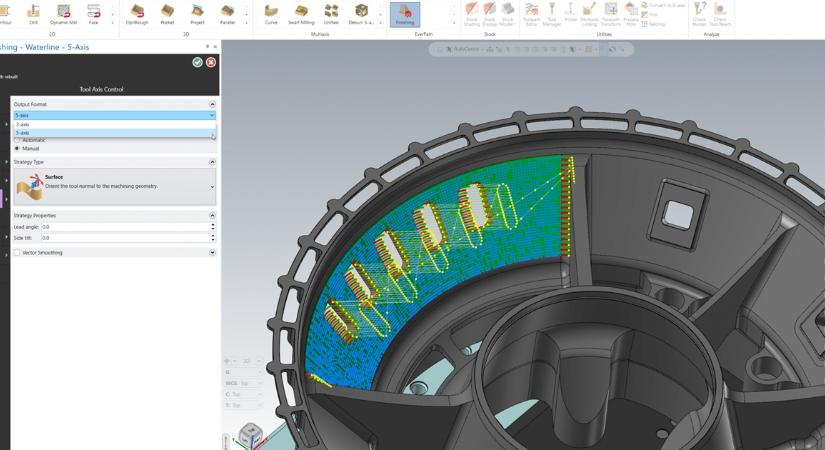Open the Output Format combo box
Image resolution: width=825 pixels, height=450 pixels.
pos(115,115)
